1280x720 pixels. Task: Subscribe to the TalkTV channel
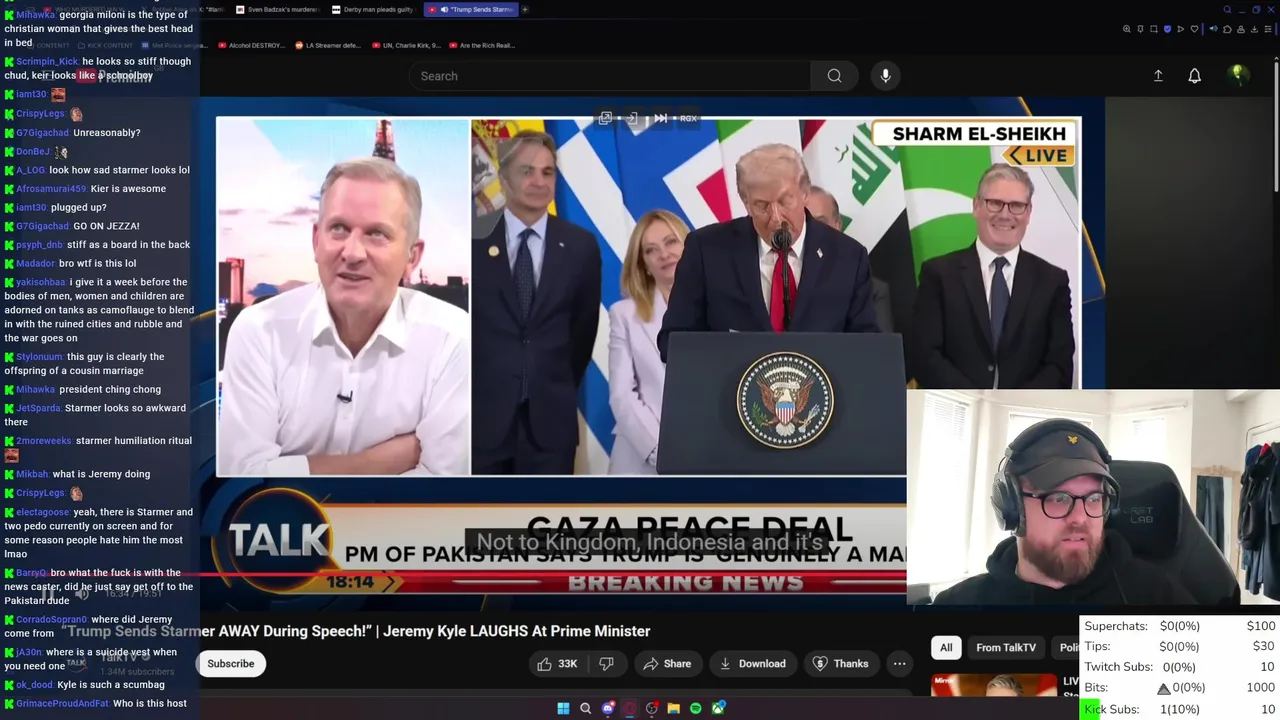[x=231, y=664]
